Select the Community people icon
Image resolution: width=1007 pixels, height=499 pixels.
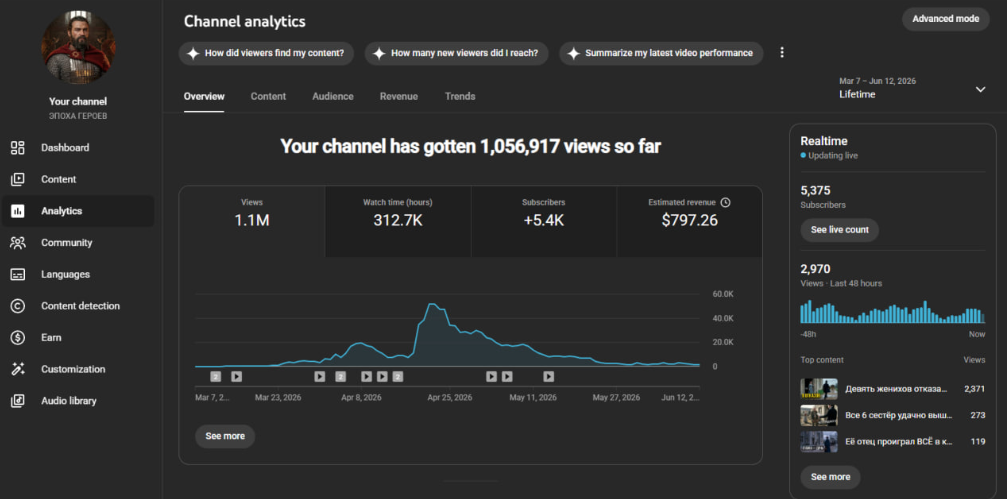tap(17, 243)
